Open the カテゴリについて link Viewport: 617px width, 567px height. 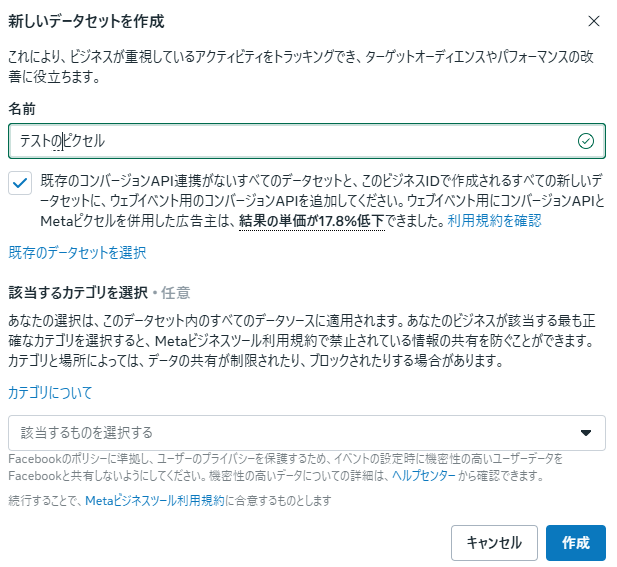click(50, 393)
